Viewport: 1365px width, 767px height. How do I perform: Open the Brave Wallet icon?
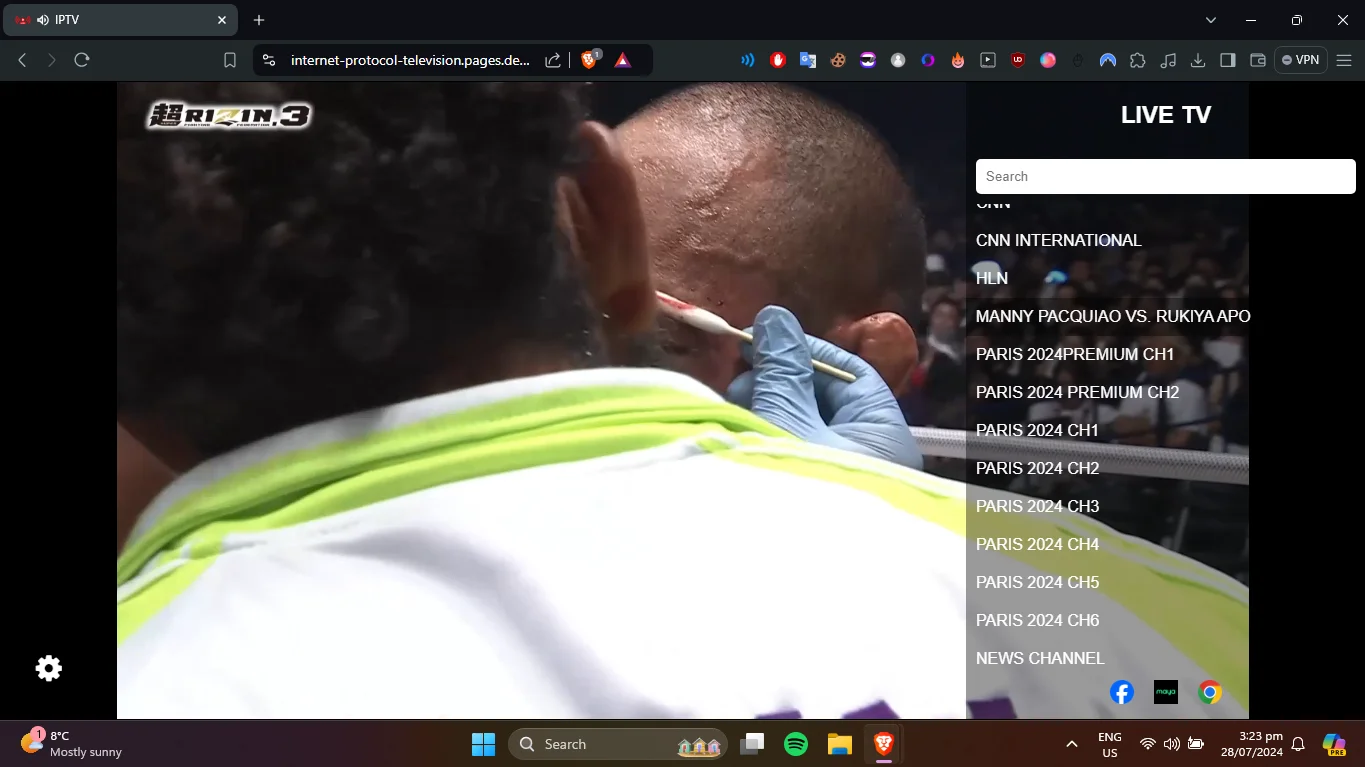(x=1258, y=60)
